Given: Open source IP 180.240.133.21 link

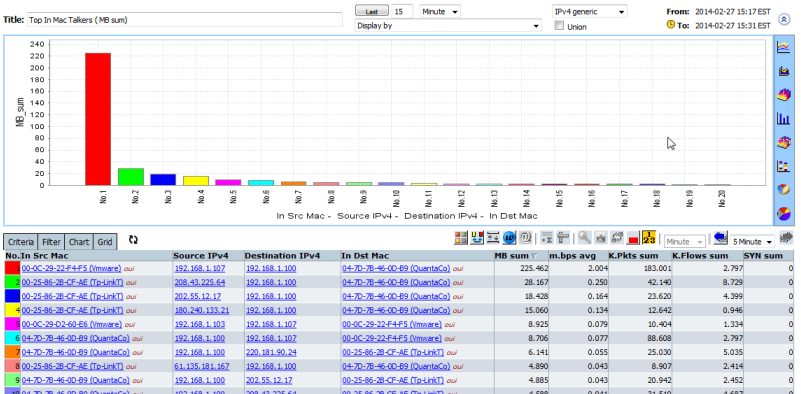Looking at the screenshot, I should click(202, 310).
